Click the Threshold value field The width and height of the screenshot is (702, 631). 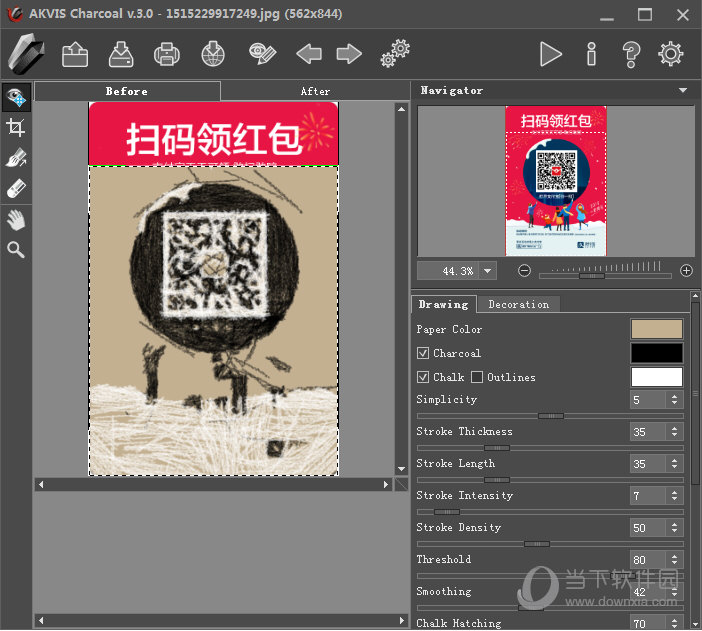pos(649,560)
